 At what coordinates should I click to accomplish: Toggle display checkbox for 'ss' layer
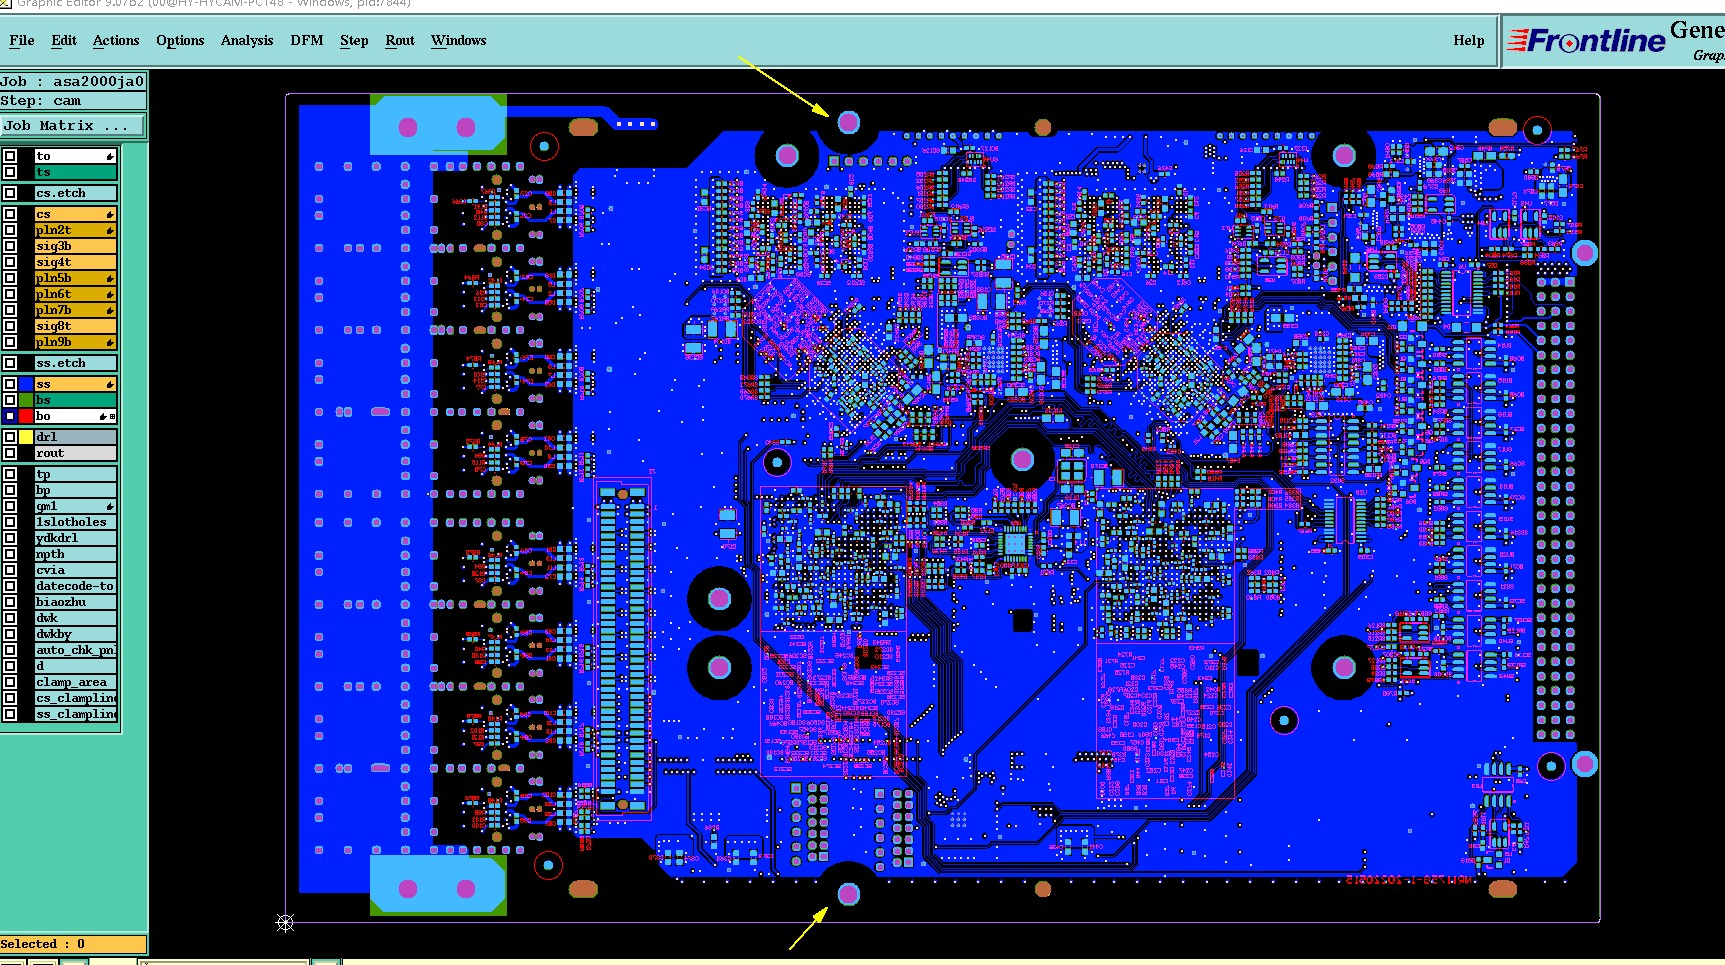(x=10, y=384)
